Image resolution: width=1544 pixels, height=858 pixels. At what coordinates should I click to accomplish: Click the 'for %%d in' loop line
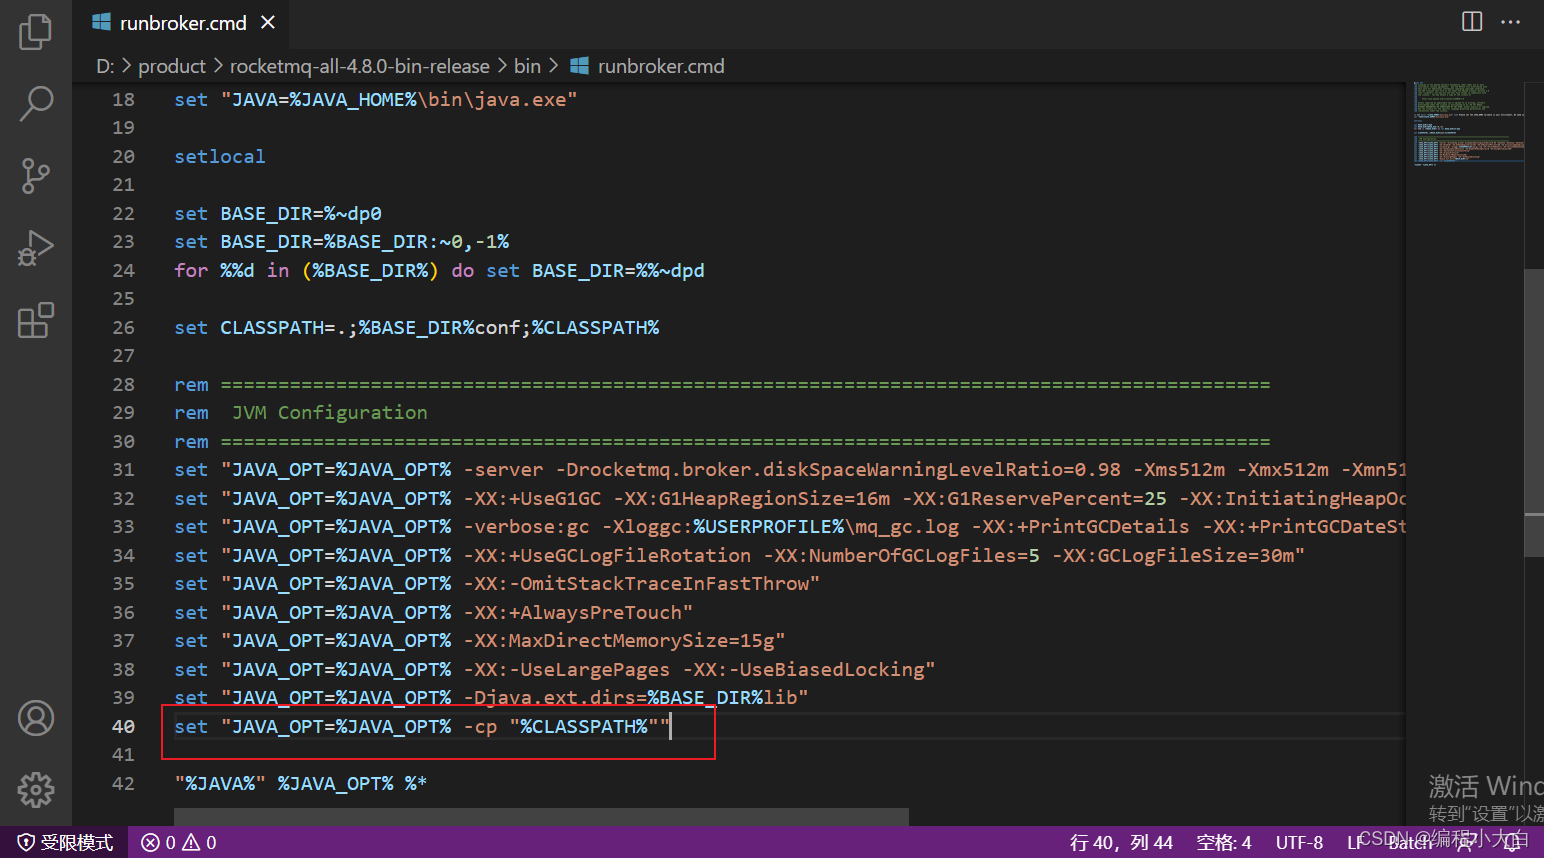coord(439,270)
